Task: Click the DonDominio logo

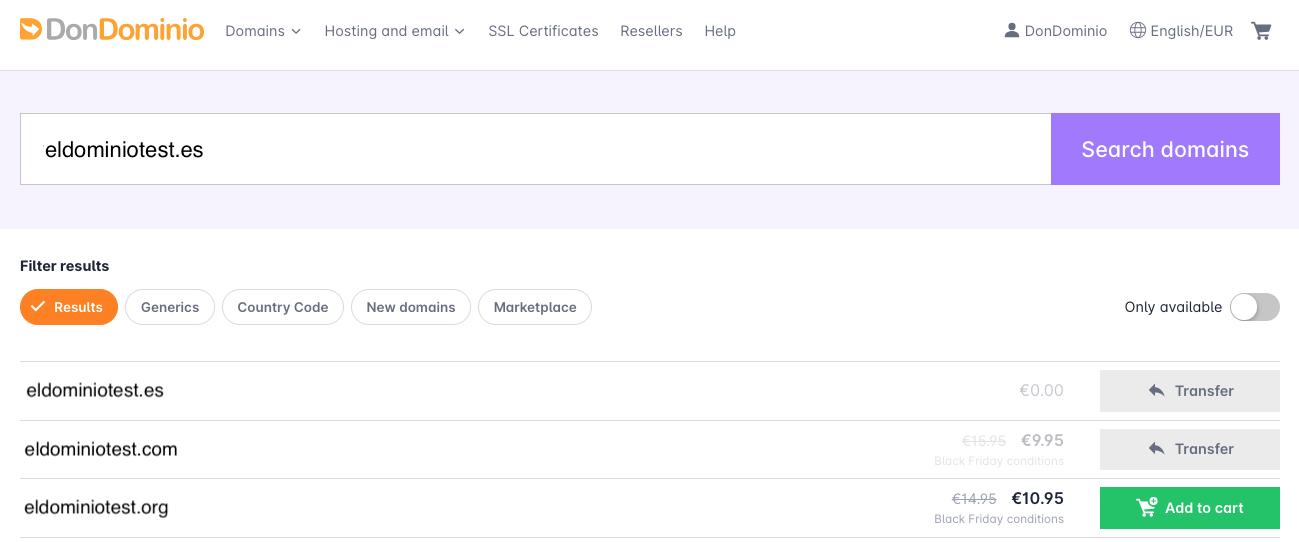Action: [x=111, y=30]
